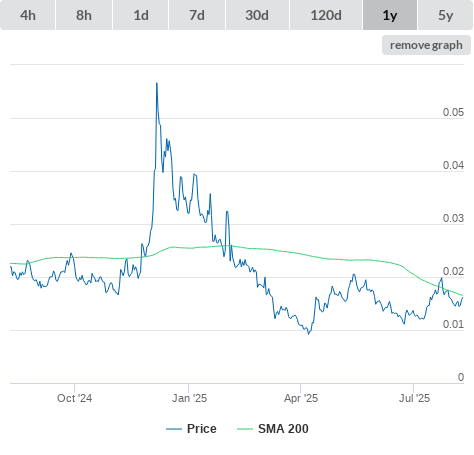
Task: Click the 0.05 y-axis label
Action: [x=453, y=112]
